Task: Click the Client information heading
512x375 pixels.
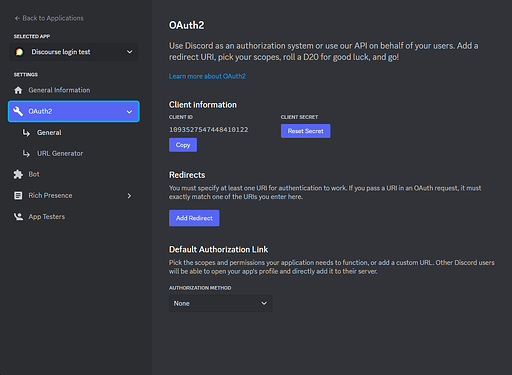Action: (203, 105)
